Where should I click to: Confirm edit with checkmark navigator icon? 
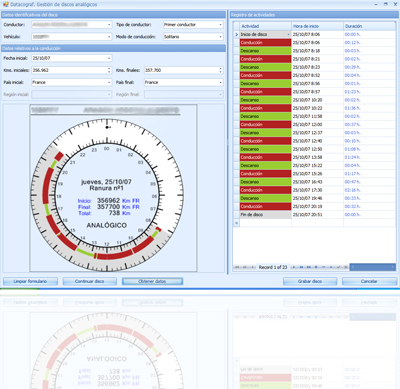(x=338, y=267)
